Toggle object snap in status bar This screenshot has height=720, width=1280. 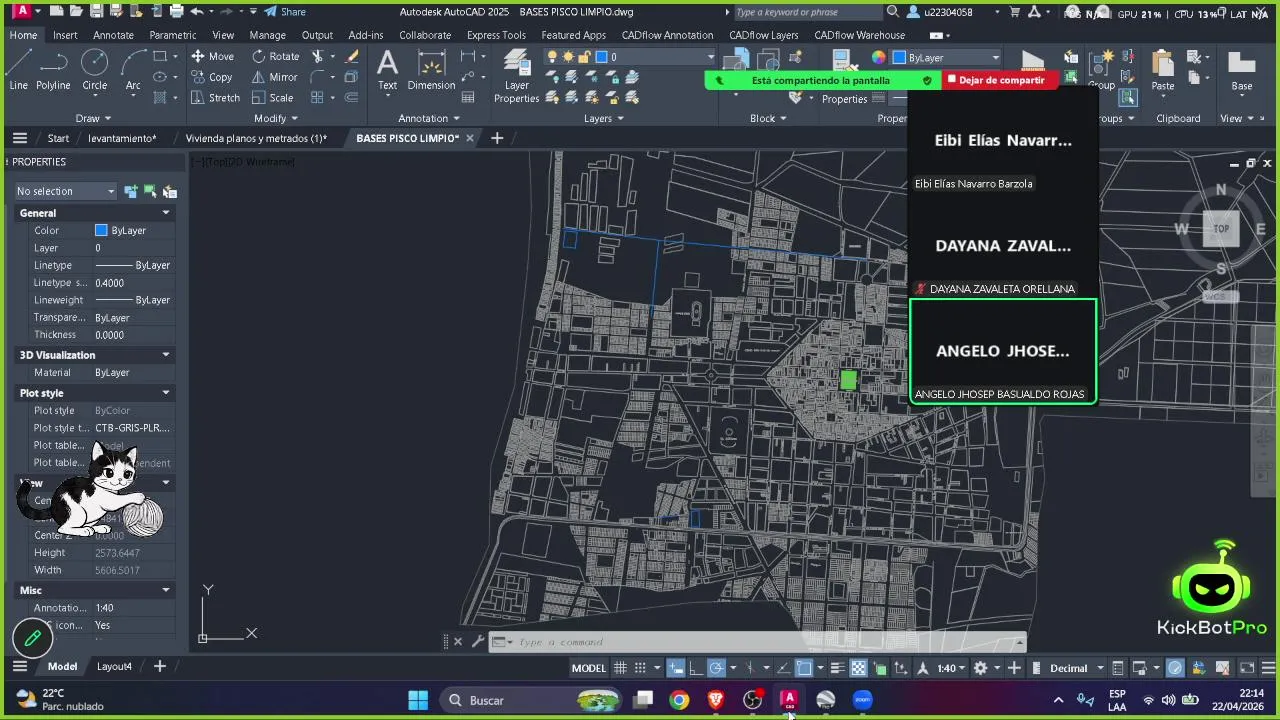click(804, 668)
